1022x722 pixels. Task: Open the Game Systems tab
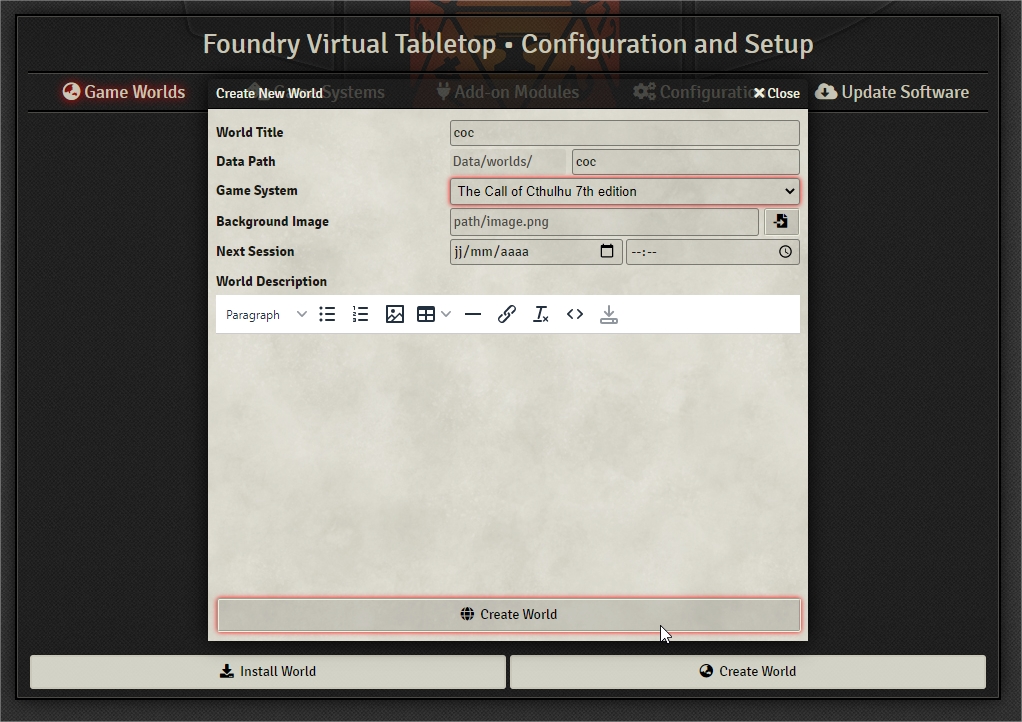coord(315,92)
